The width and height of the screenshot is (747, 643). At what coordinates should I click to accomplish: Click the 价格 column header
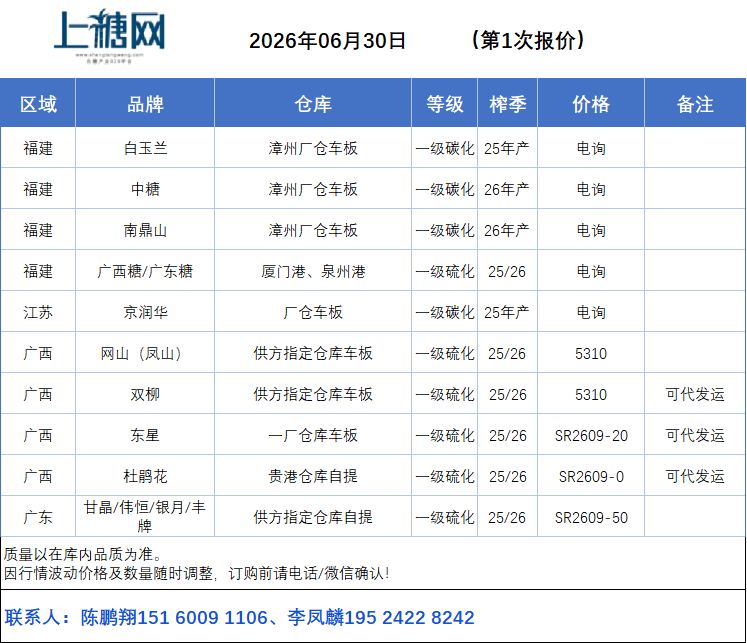[591, 104]
